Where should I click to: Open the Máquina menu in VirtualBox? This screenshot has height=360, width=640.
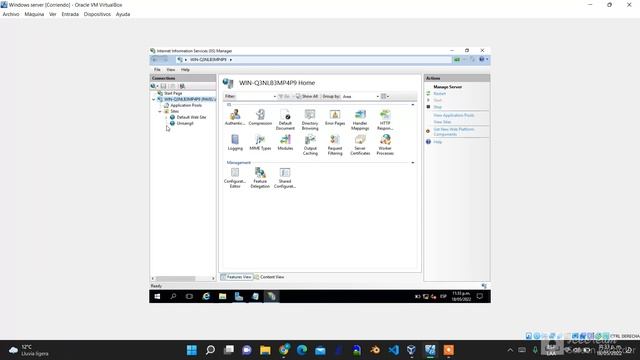pos(34,14)
